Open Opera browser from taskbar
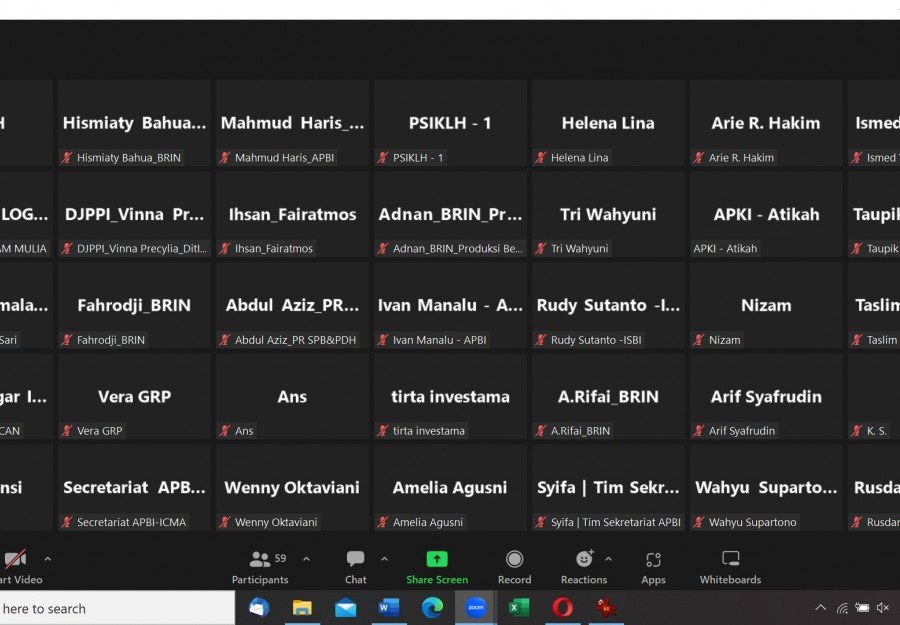 562,607
